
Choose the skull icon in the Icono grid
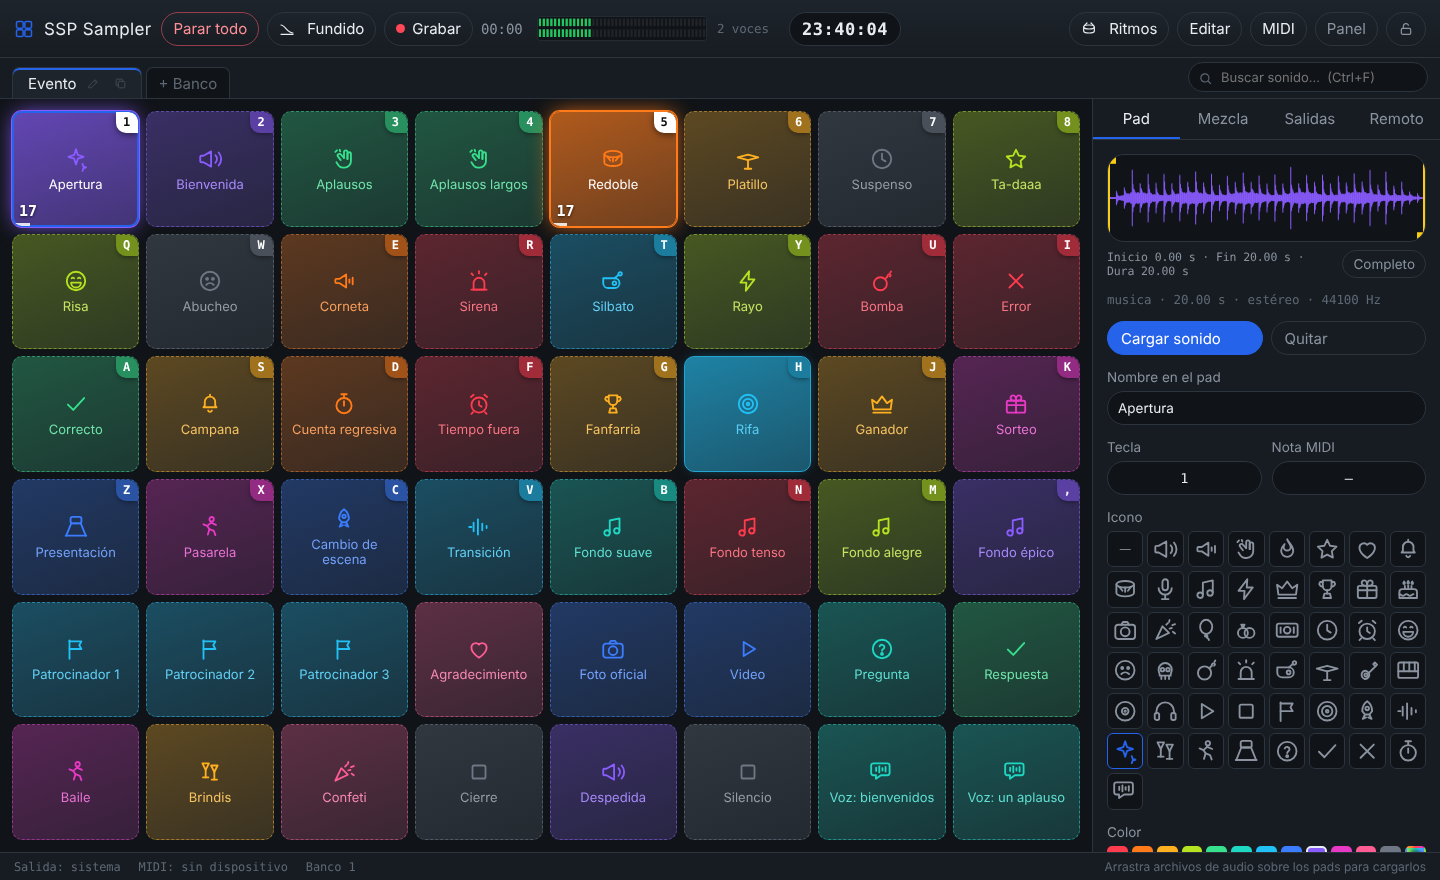(1165, 670)
